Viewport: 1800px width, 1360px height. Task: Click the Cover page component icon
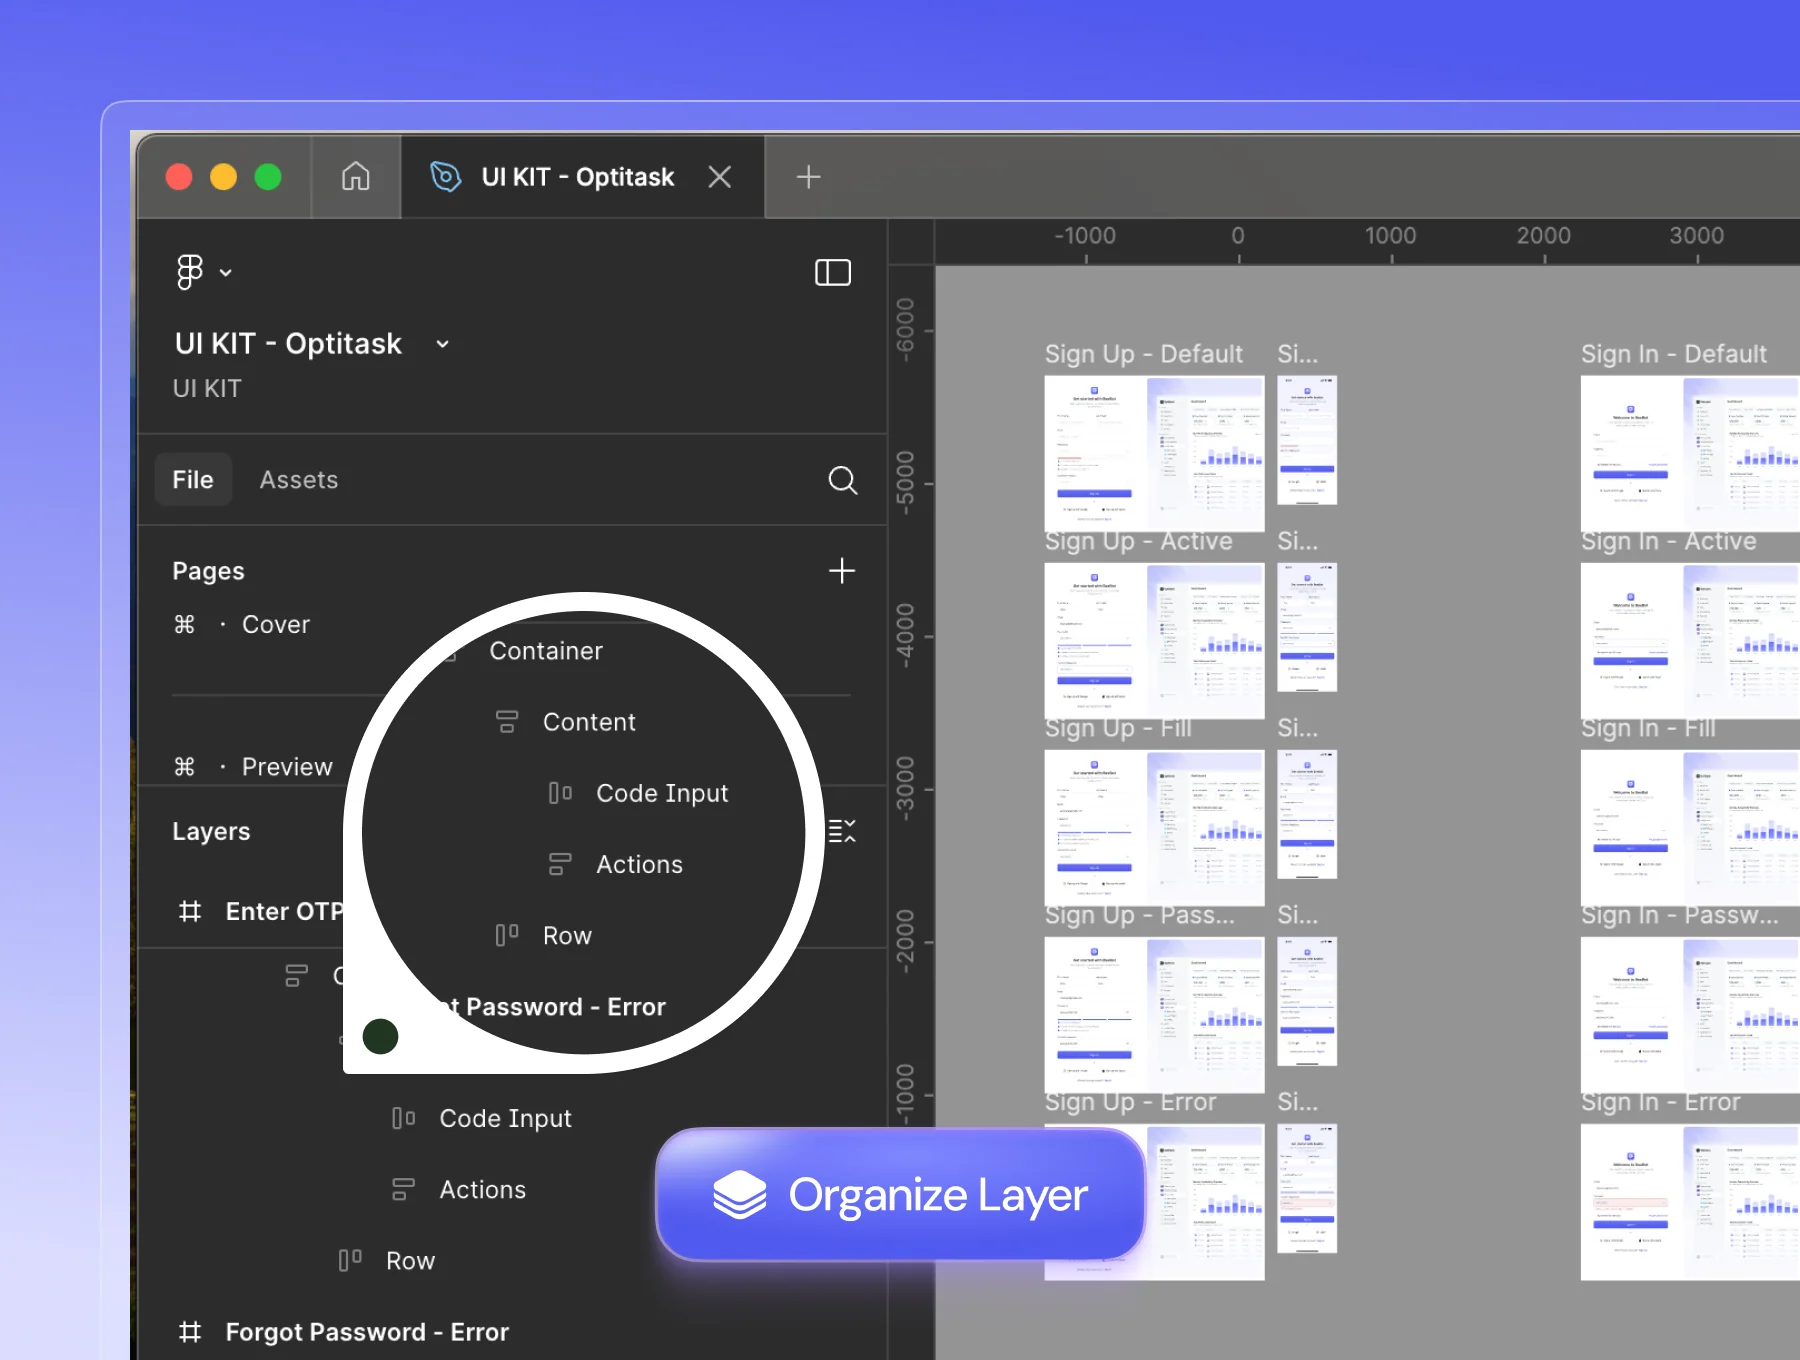(x=185, y=625)
